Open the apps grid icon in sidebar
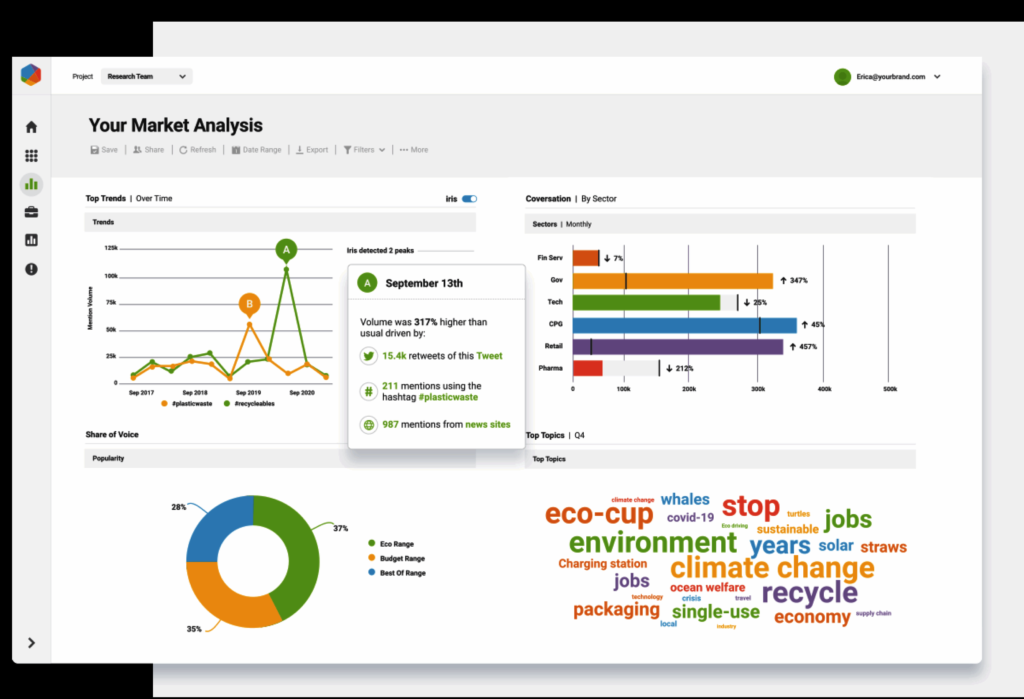1024x699 pixels. (31, 156)
